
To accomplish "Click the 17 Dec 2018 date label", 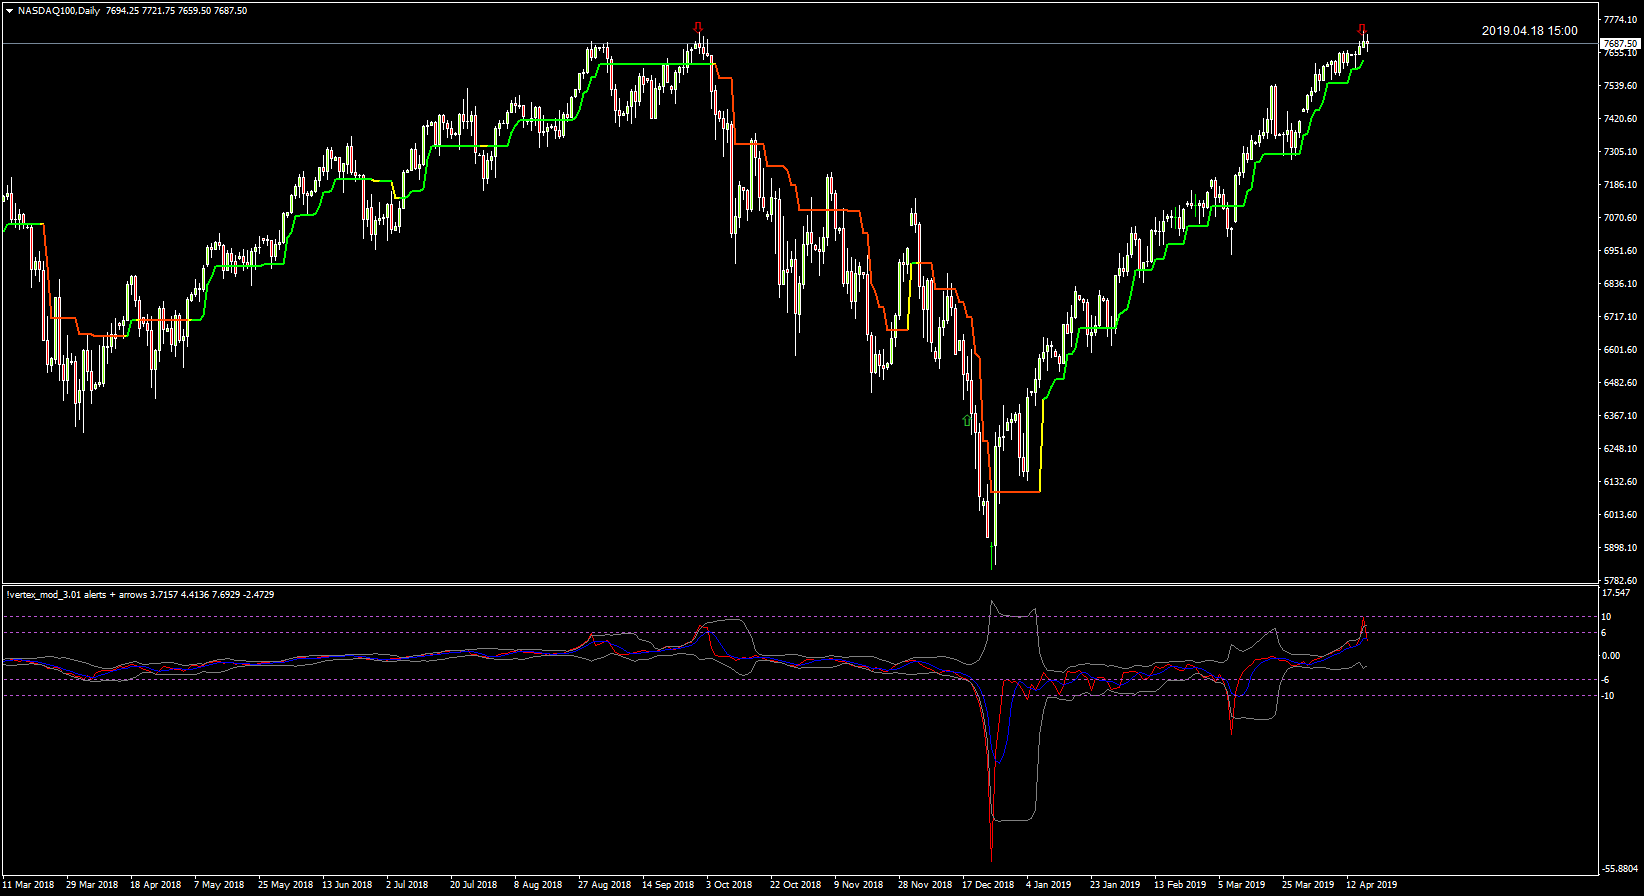I will point(988,885).
